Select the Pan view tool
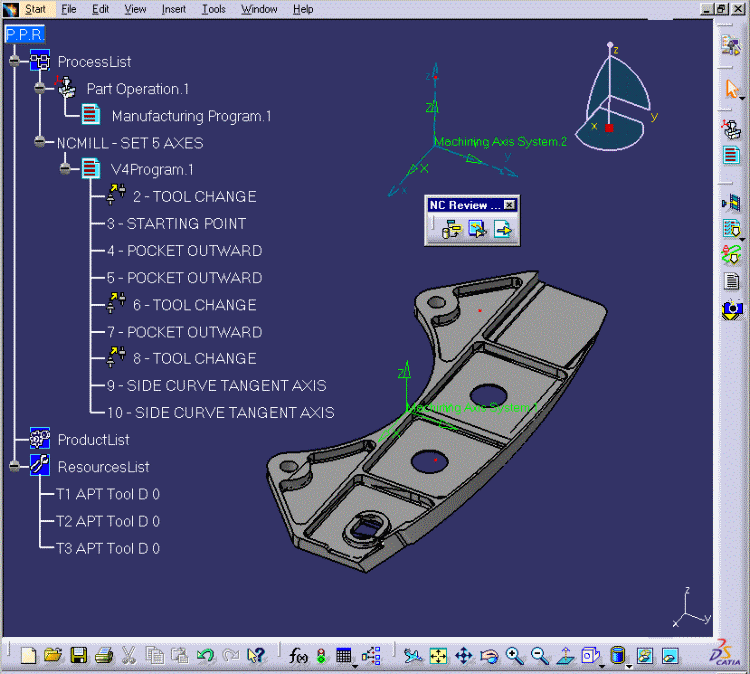 click(463, 656)
